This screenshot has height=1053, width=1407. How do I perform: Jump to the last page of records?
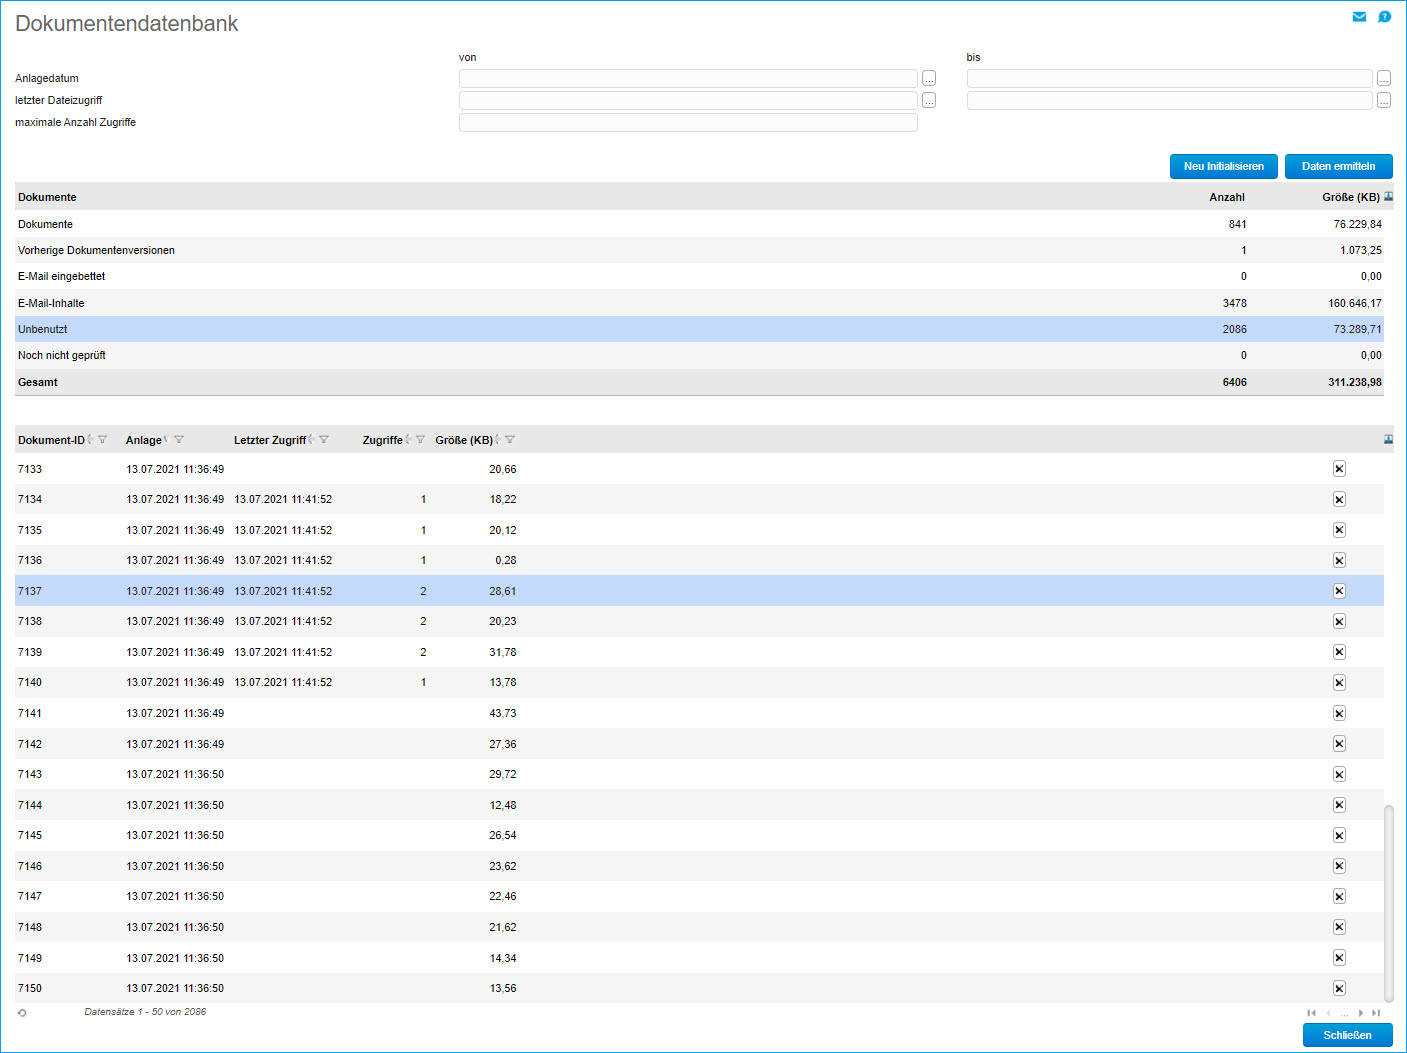[x=1376, y=1013]
